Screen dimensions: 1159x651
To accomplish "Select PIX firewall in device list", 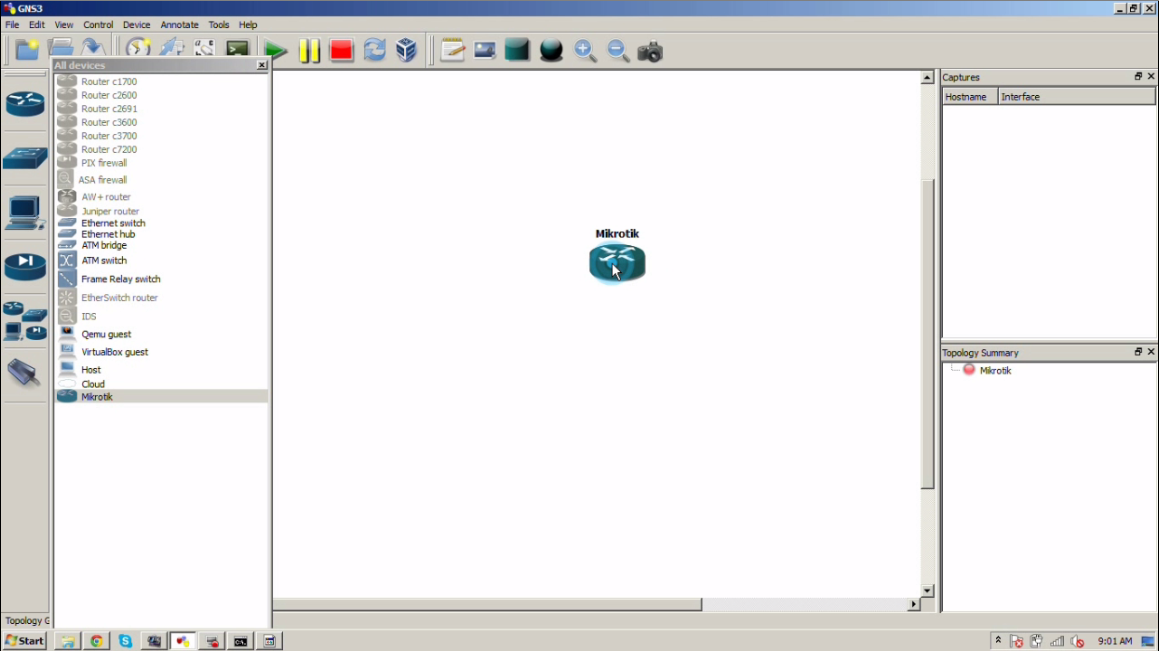I will 103,163.
